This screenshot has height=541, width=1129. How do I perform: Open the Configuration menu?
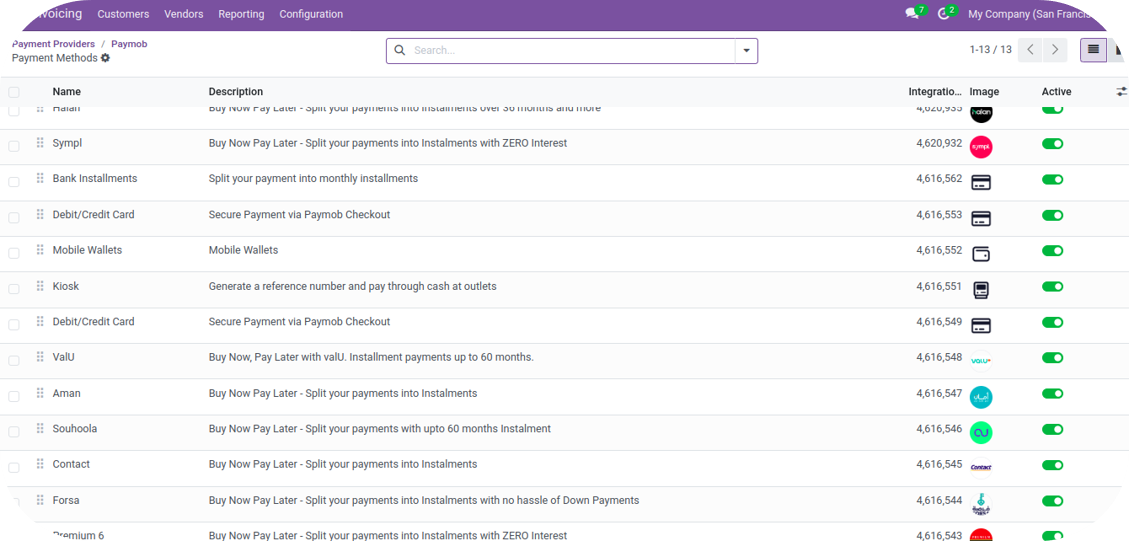coord(311,14)
